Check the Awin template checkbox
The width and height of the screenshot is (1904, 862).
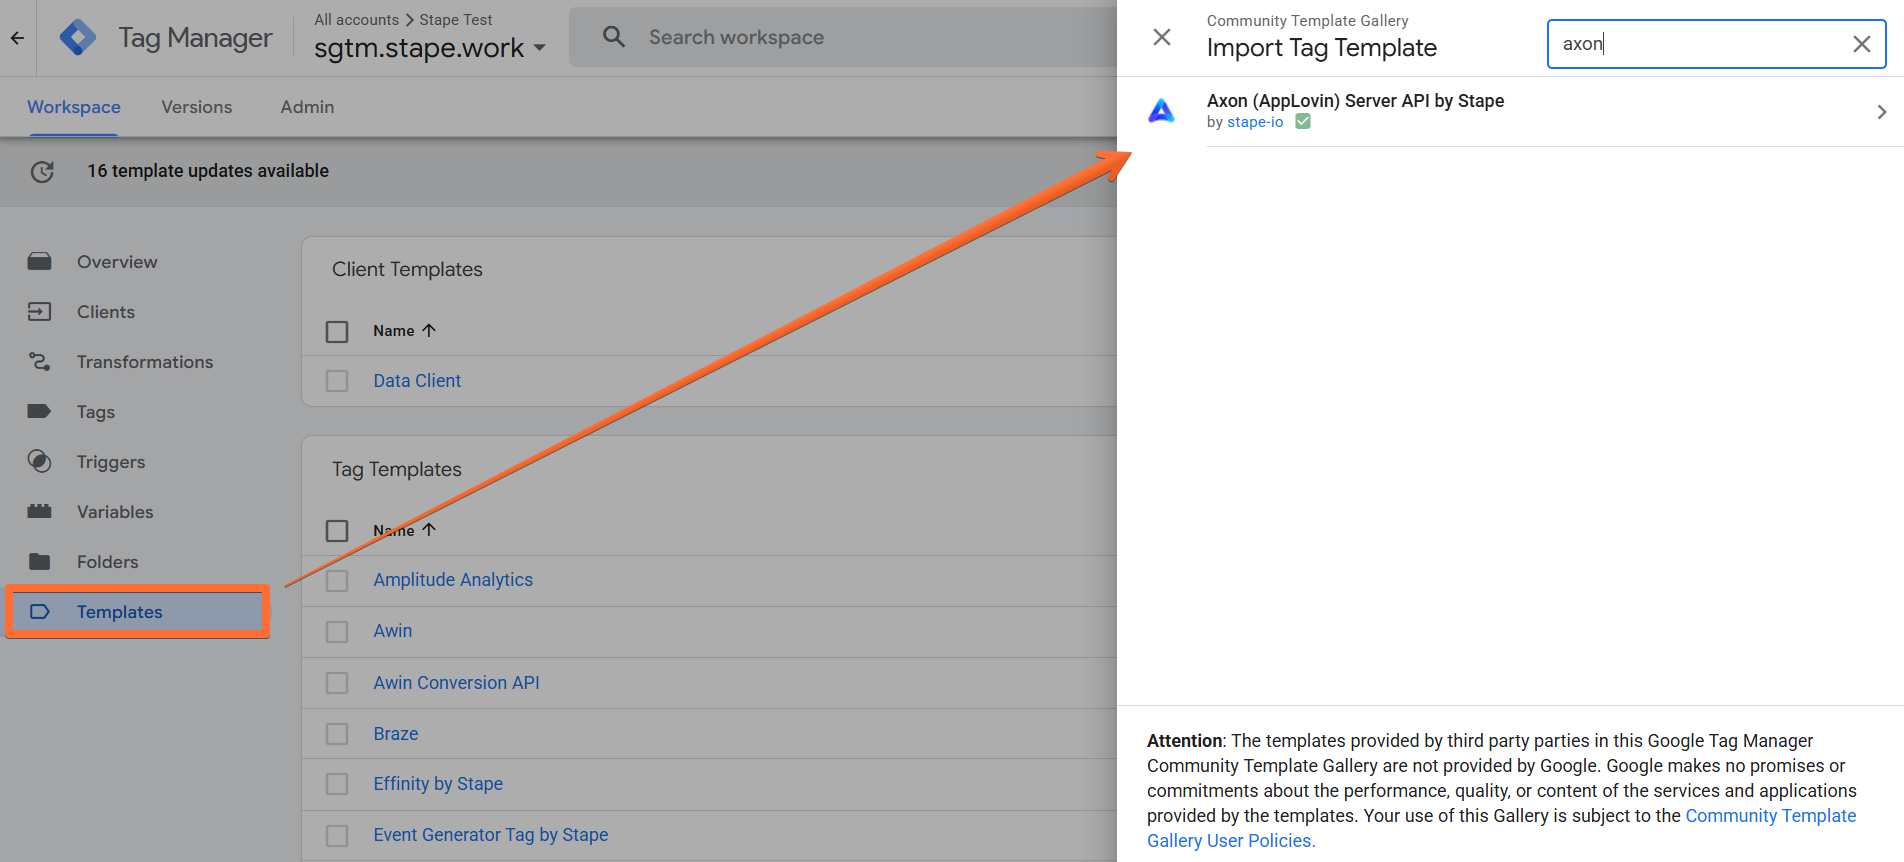(337, 632)
